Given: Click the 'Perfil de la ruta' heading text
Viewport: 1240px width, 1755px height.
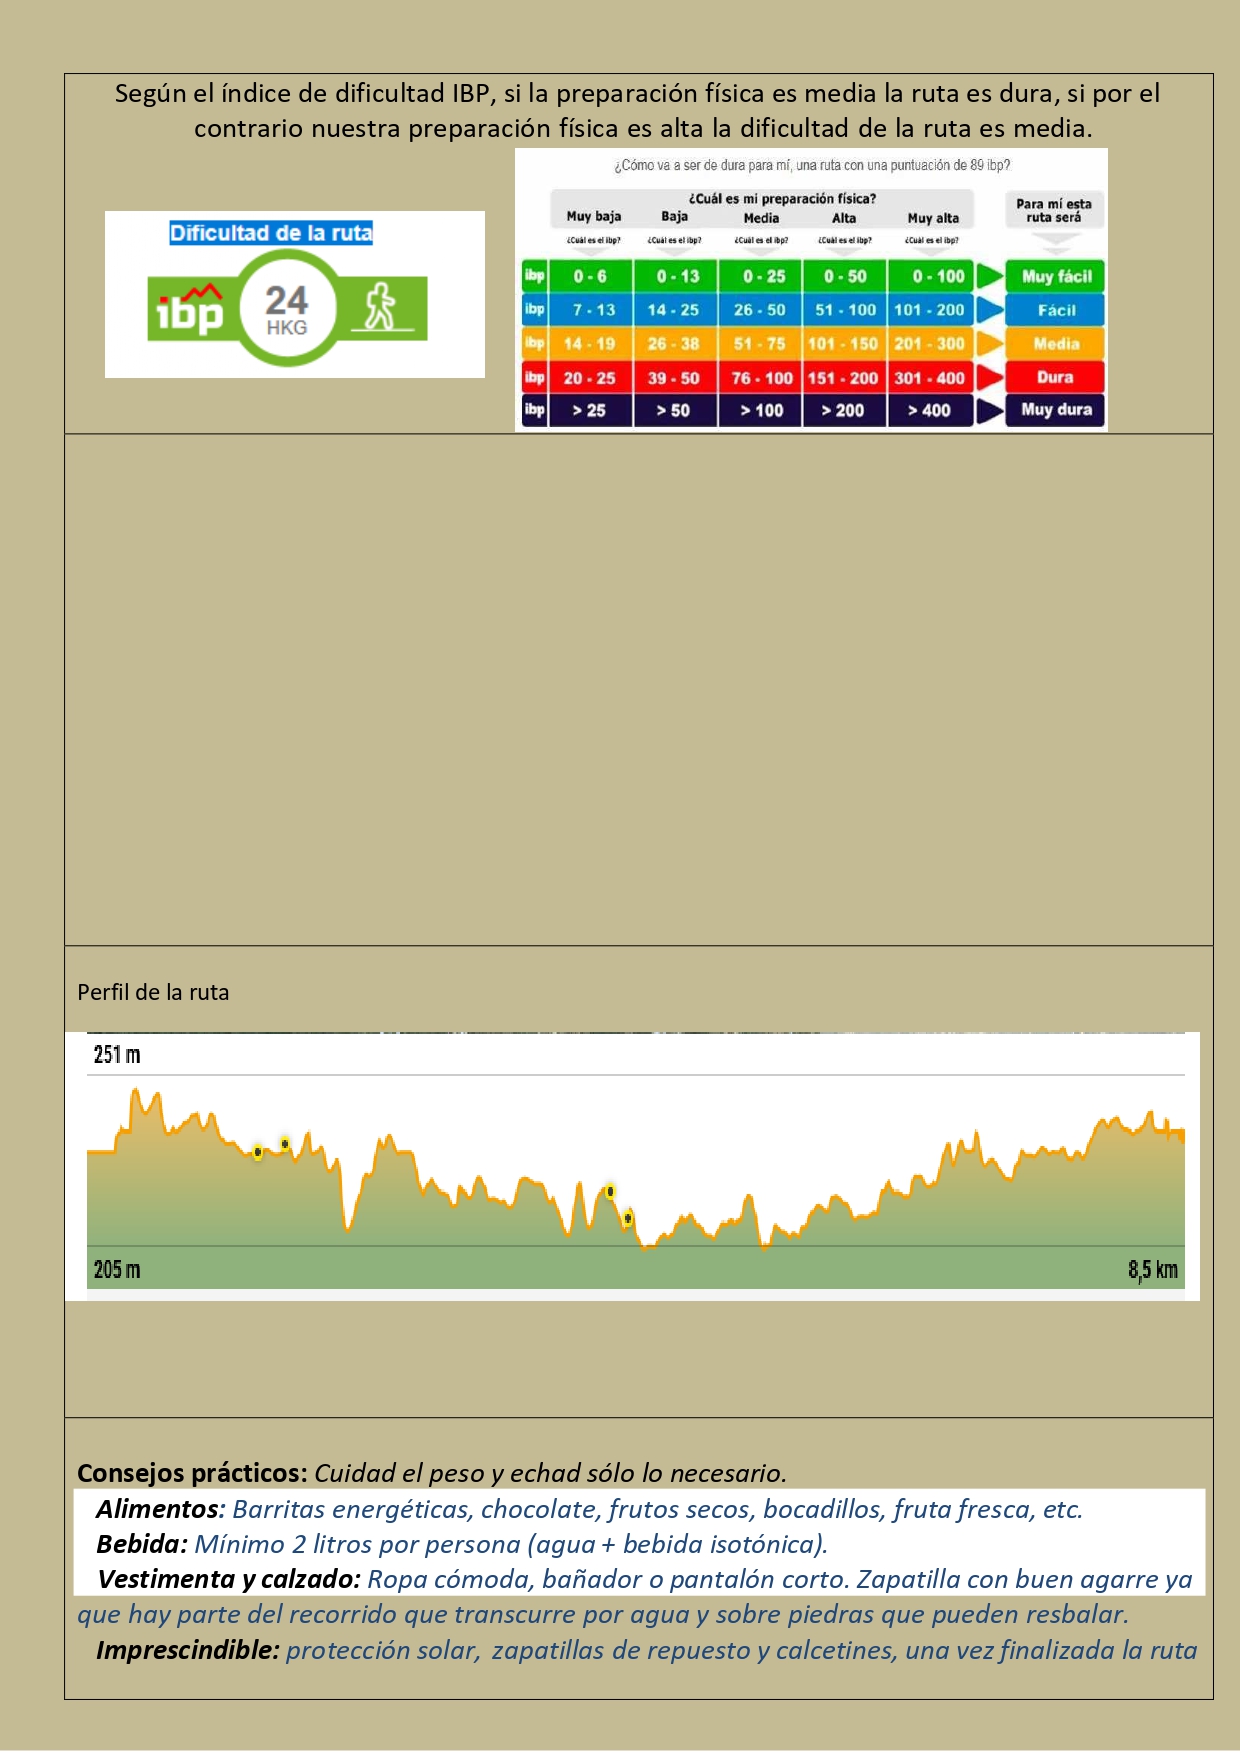Looking at the screenshot, I should (153, 992).
